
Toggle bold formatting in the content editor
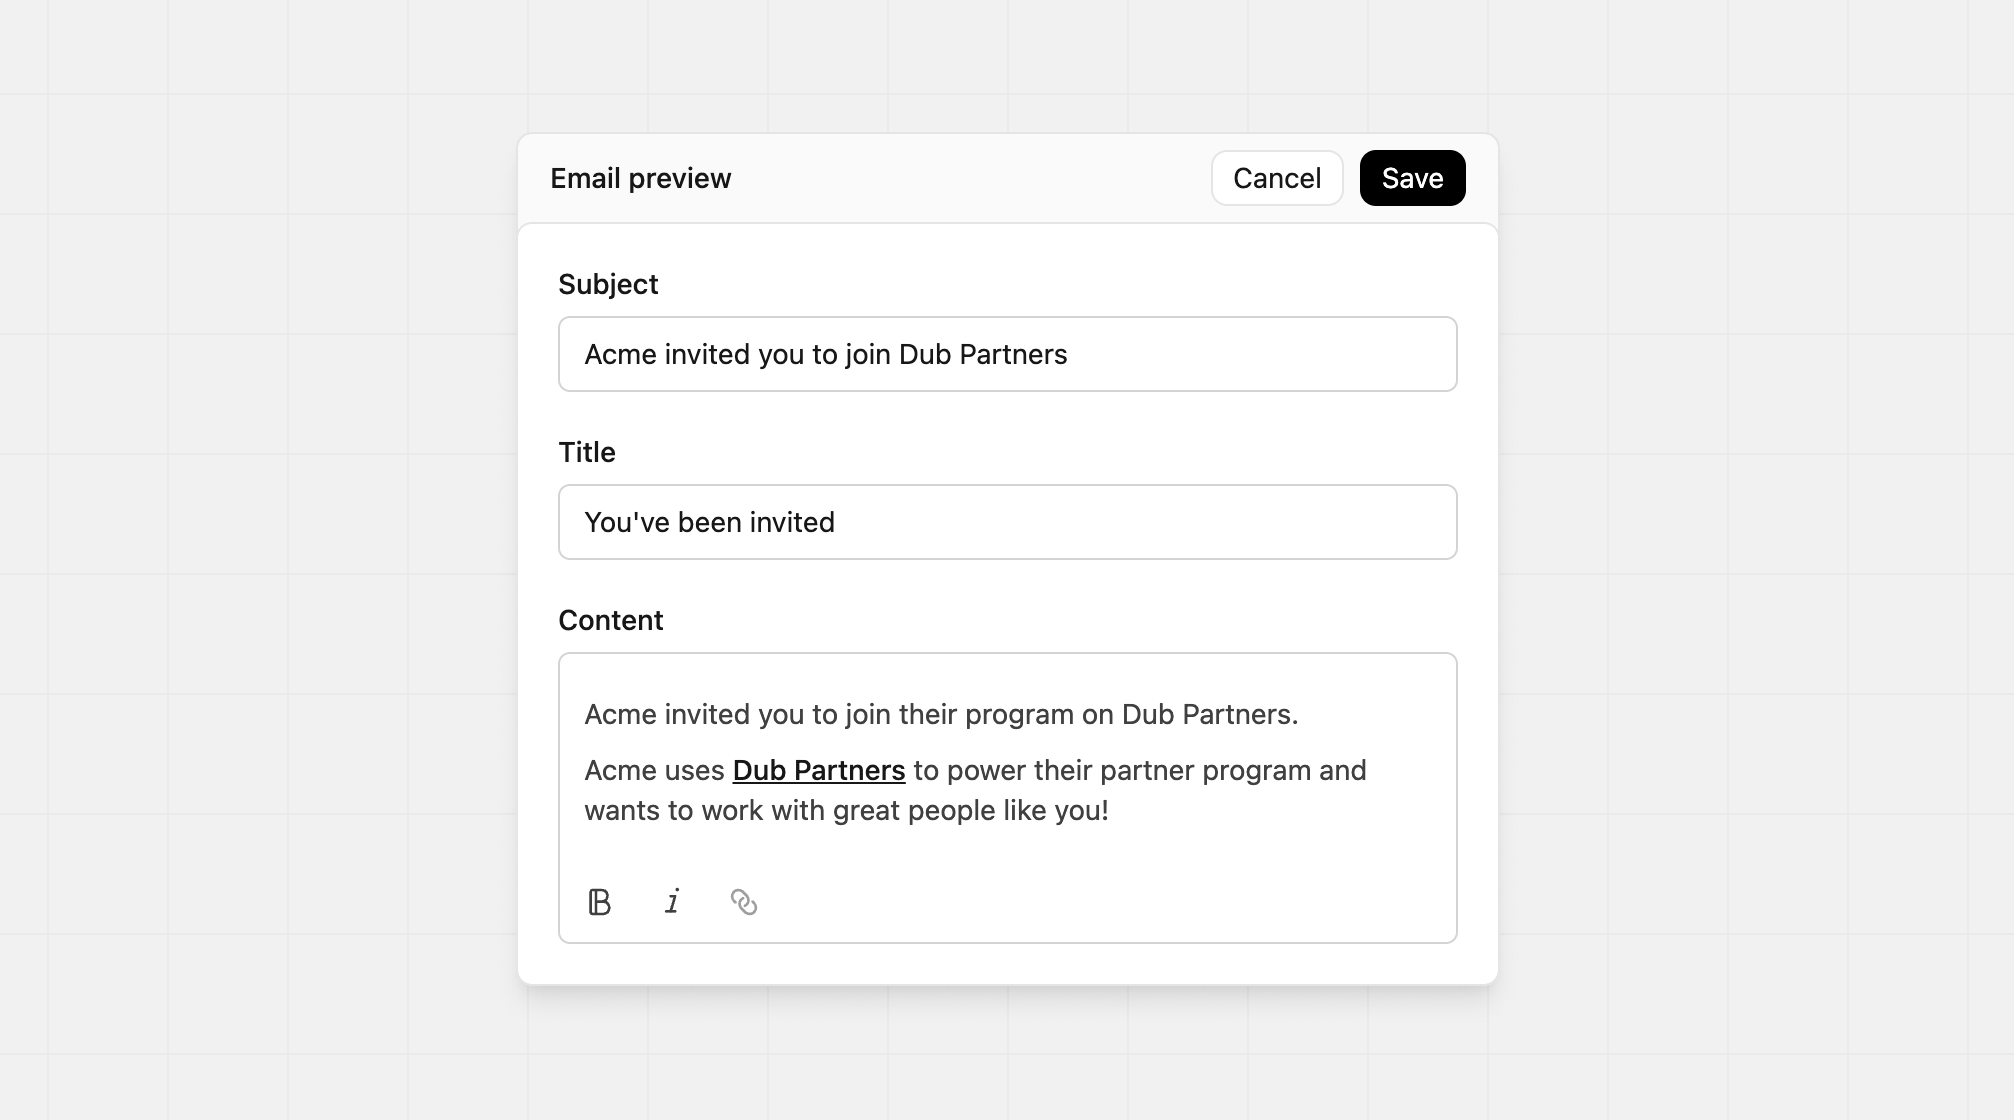tap(598, 902)
